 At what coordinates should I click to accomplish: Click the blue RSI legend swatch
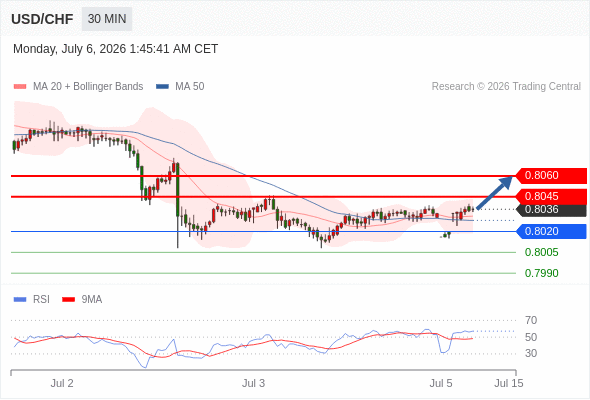click(x=20, y=300)
